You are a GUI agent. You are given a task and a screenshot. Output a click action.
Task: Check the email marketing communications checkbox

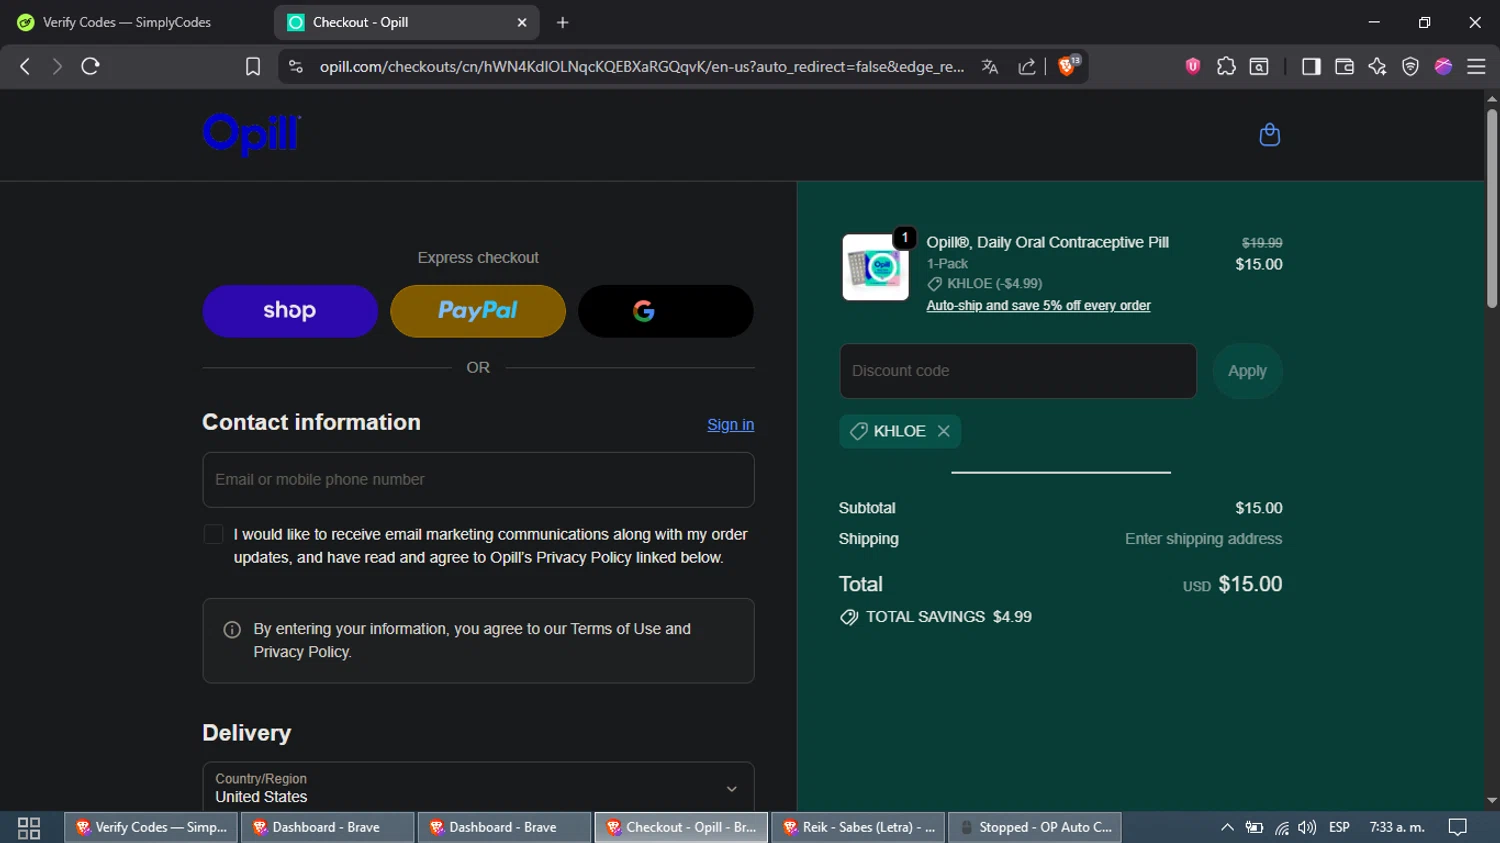[x=213, y=534]
